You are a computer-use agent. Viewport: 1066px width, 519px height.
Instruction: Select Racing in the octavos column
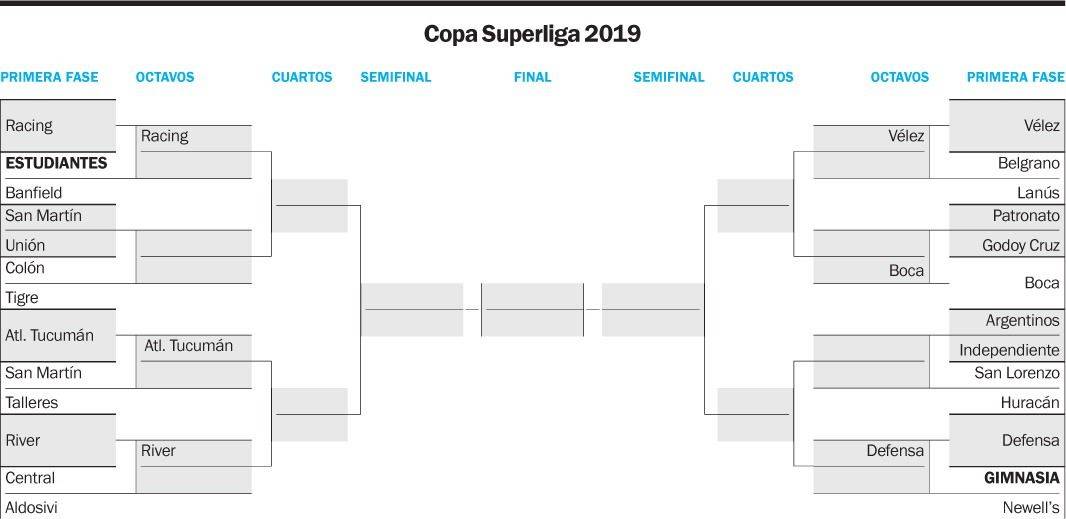pos(165,136)
